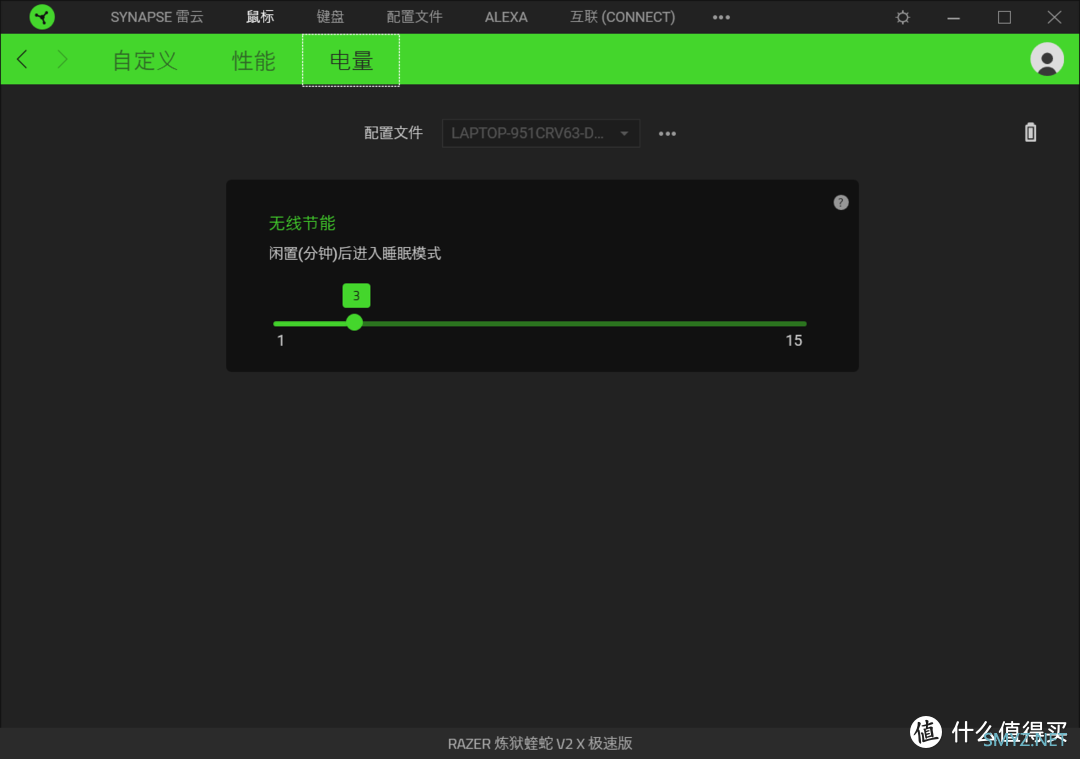The width and height of the screenshot is (1080, 759).
Task: Open the user account avatar
Action: pos(1047,59)
